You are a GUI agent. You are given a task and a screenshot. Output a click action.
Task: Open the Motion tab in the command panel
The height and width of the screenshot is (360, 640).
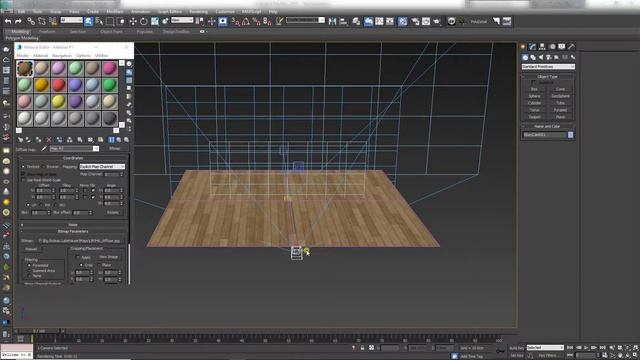[x=552, y=47]
